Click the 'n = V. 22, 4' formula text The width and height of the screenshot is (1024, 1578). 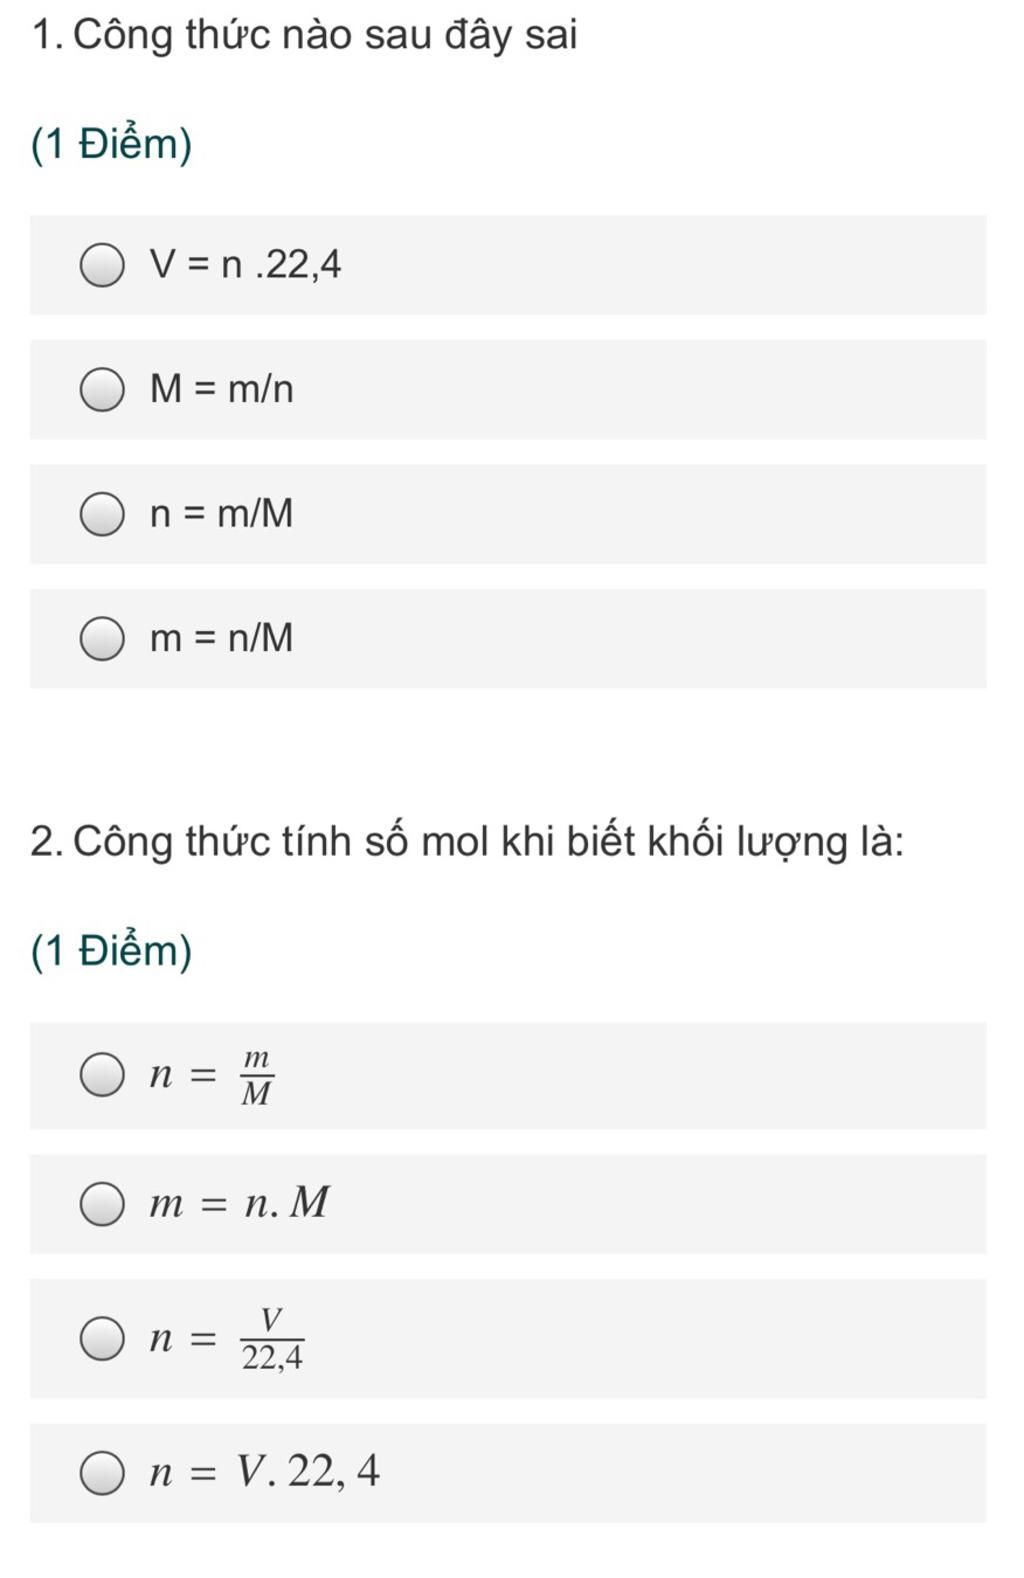(x=265, y=1472)
